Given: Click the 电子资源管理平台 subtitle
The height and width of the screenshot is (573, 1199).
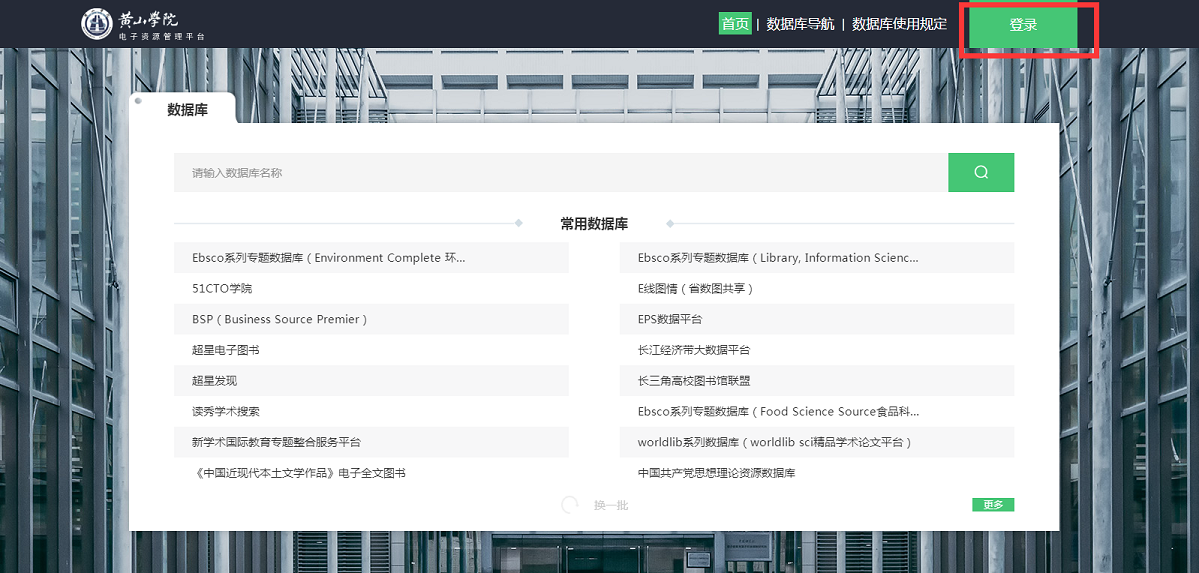Looking at the screenshot, I should pos(162,36).
